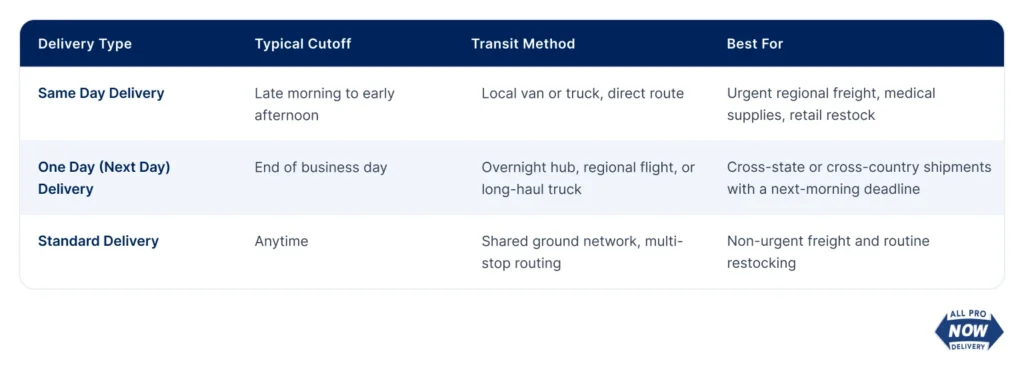Viewport: 1024px width, 371px height.
Task: Open the Same Day Delivery row title
Action: click(x=101, y=93)
